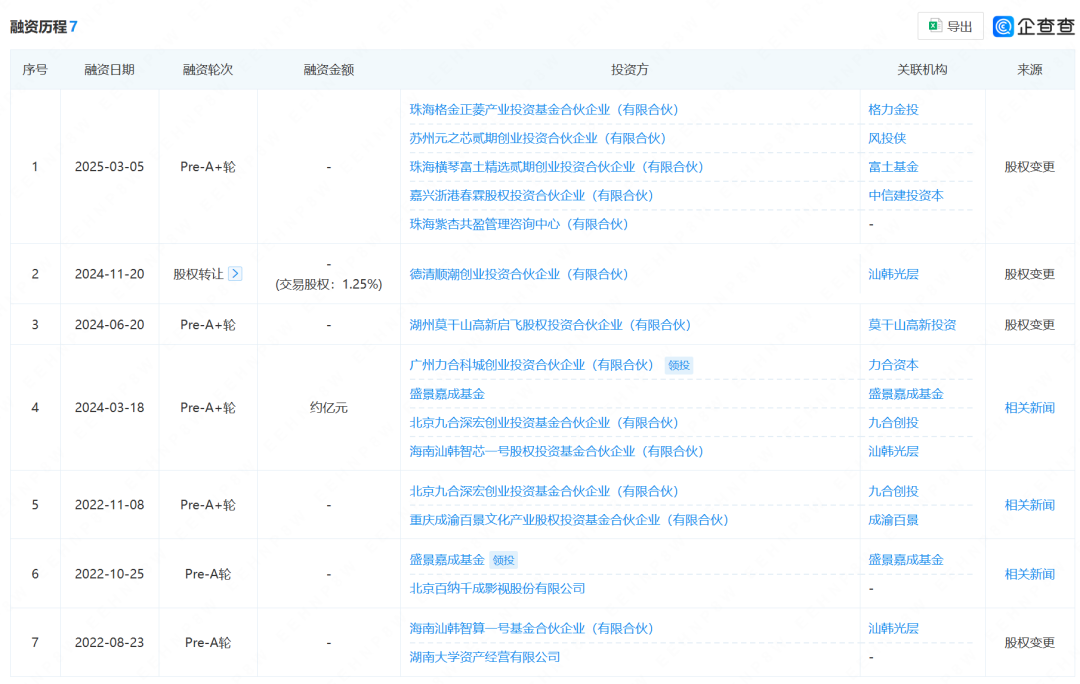Open related institution 成渝百景
This screenshot has width=1080, height=684.
pos(893,520)
